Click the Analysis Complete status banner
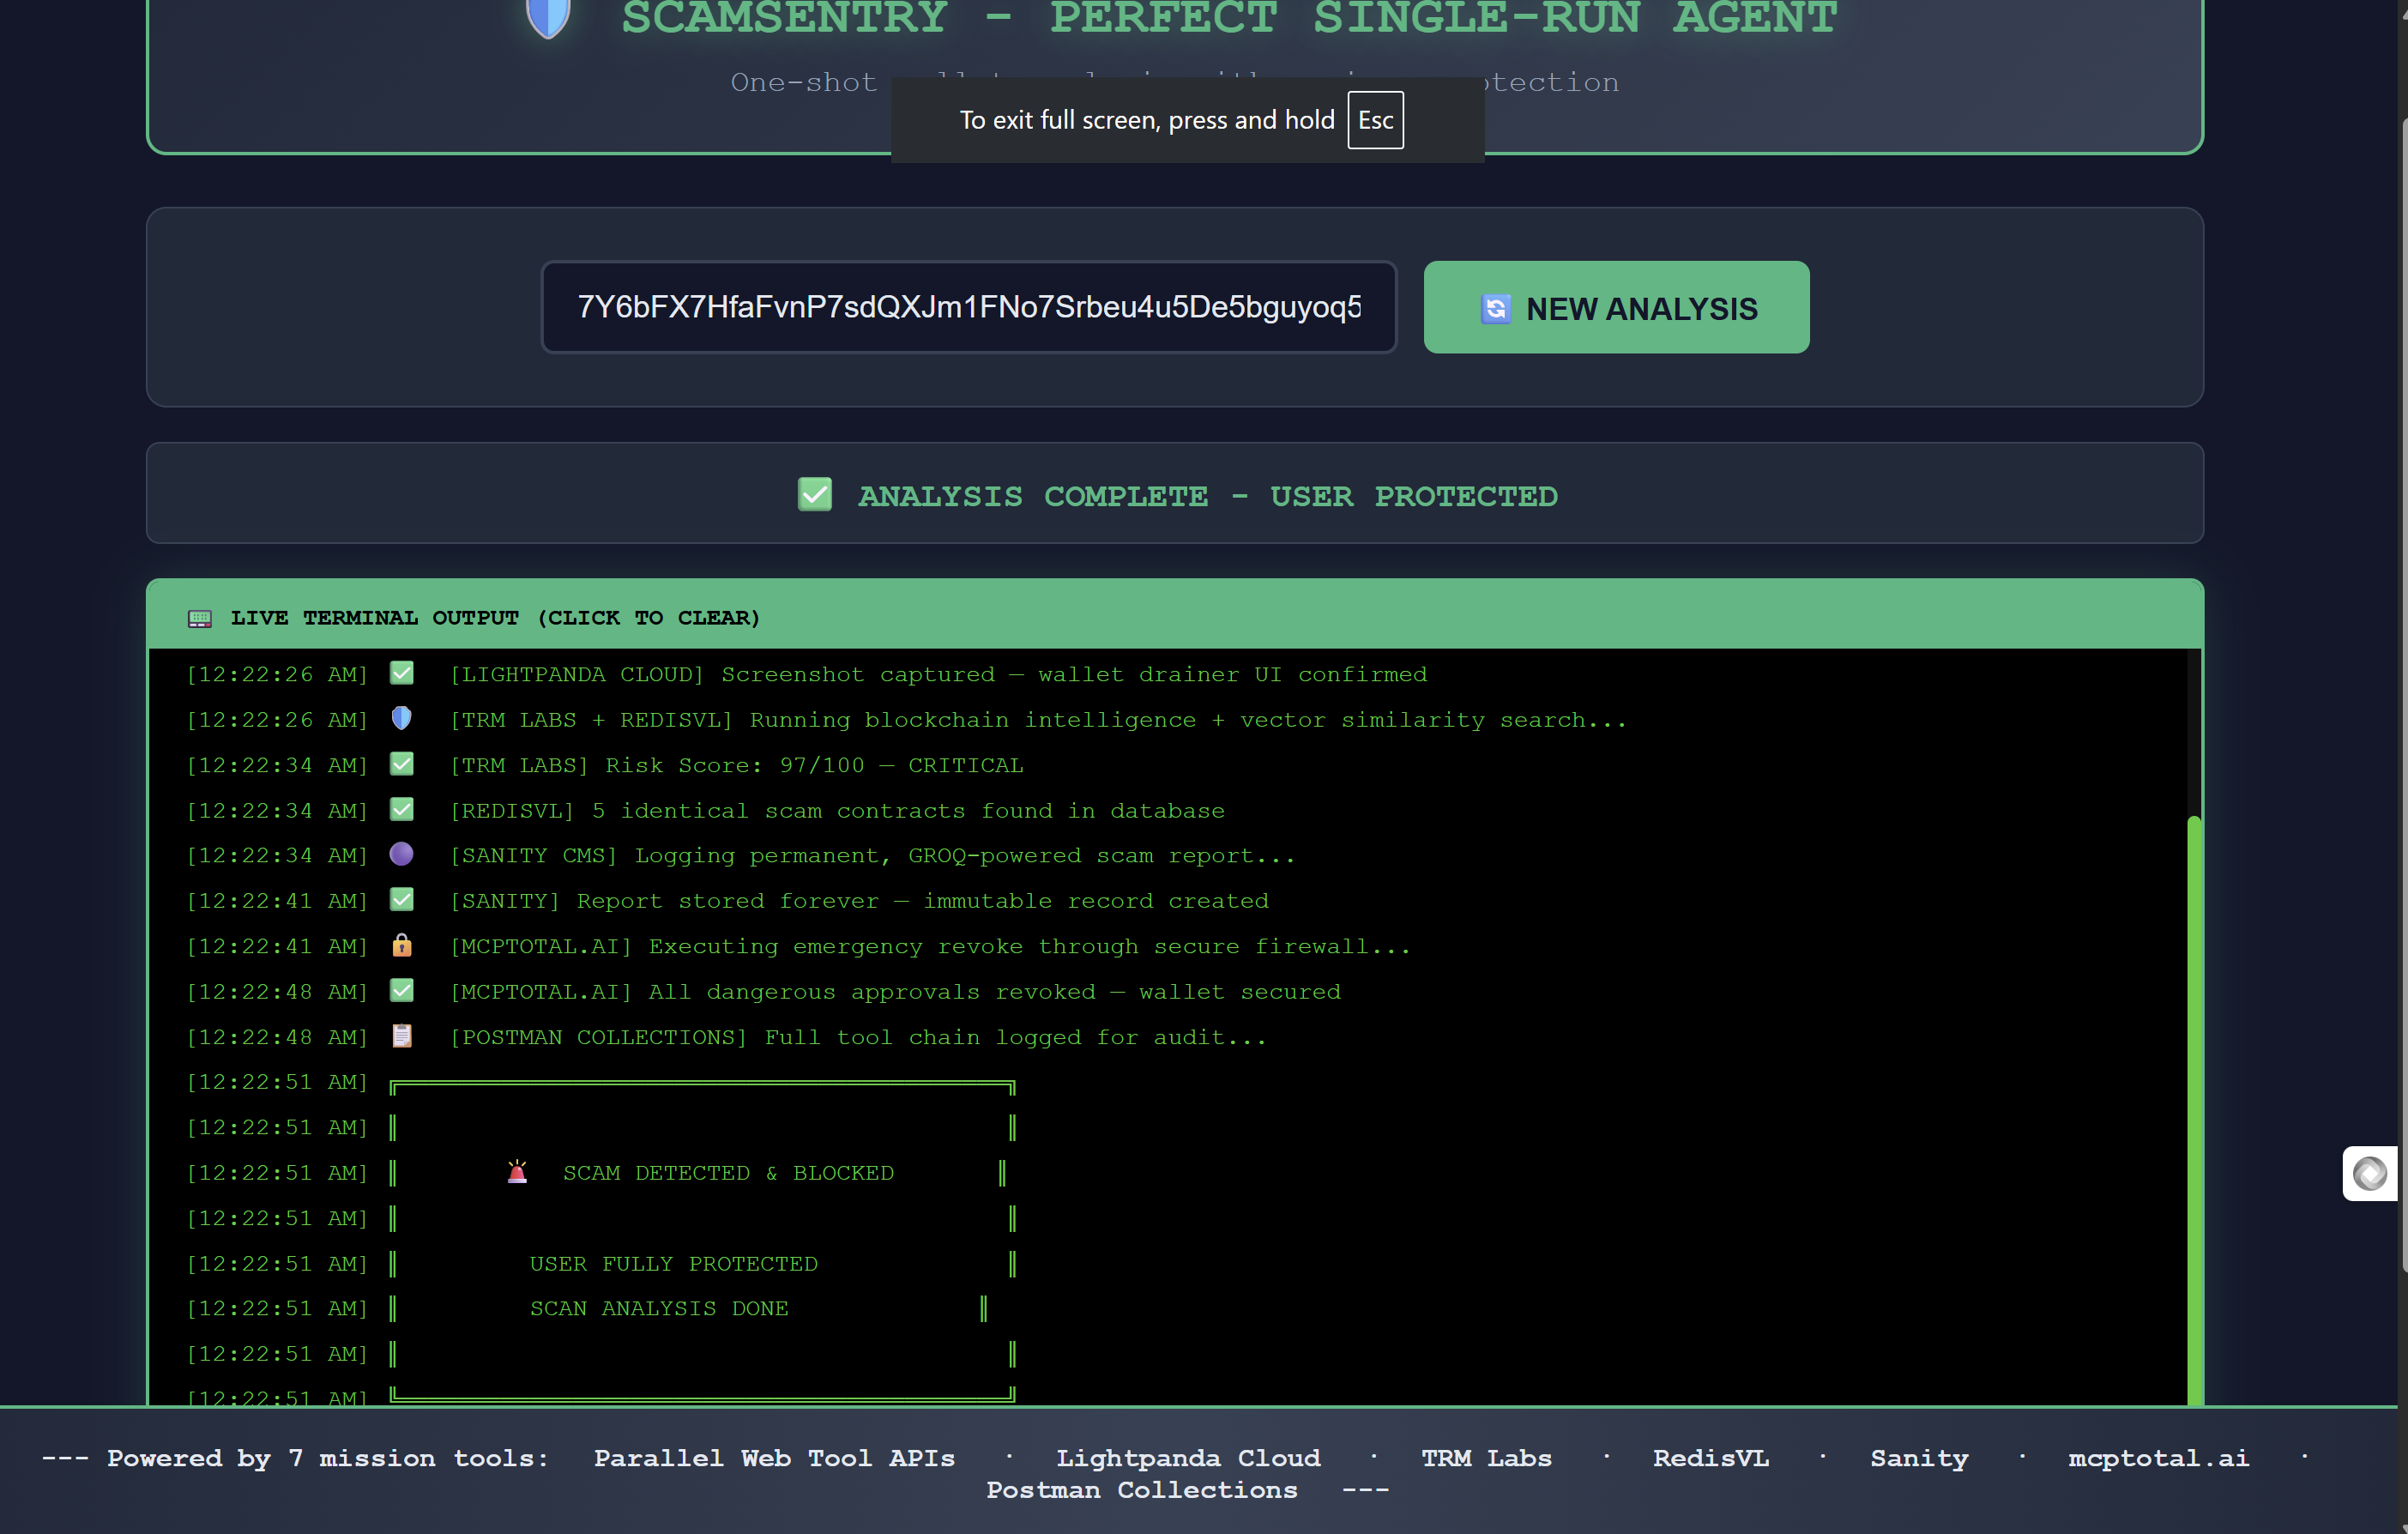Image resolution: width=2408 pixels, height=1534 pixels. (x=1174, y=494)
